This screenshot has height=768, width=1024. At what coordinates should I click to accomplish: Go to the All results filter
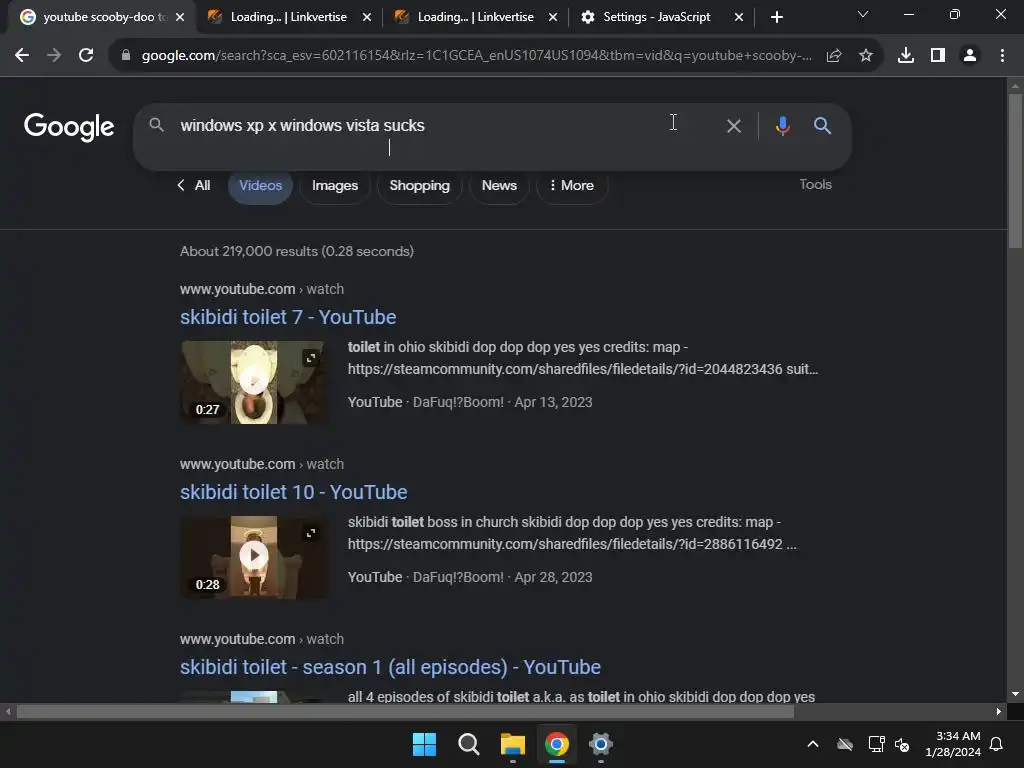coord(194,185)
